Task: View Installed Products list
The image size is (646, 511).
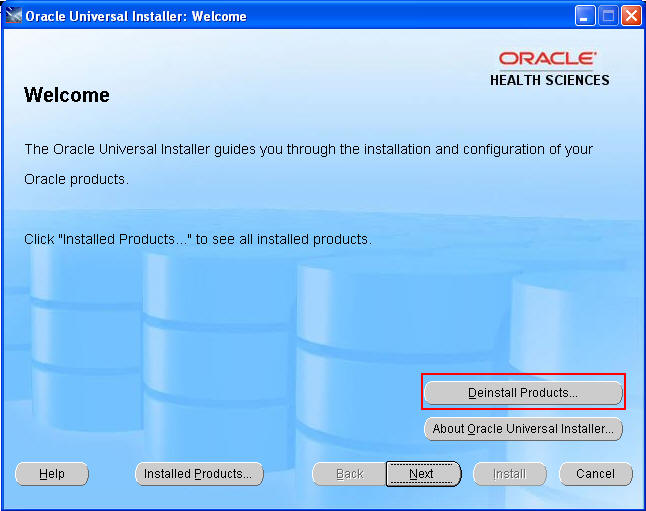Action: point(199,473)
